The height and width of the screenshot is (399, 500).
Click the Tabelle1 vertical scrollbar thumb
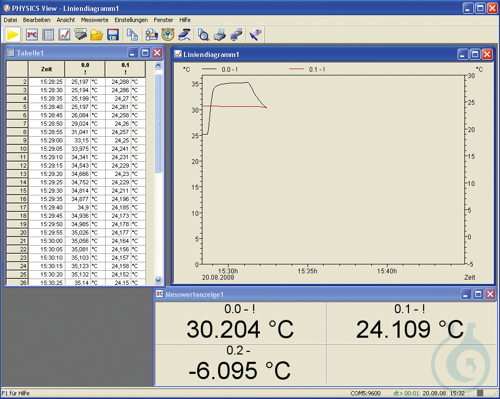click(x=158, y=123)
